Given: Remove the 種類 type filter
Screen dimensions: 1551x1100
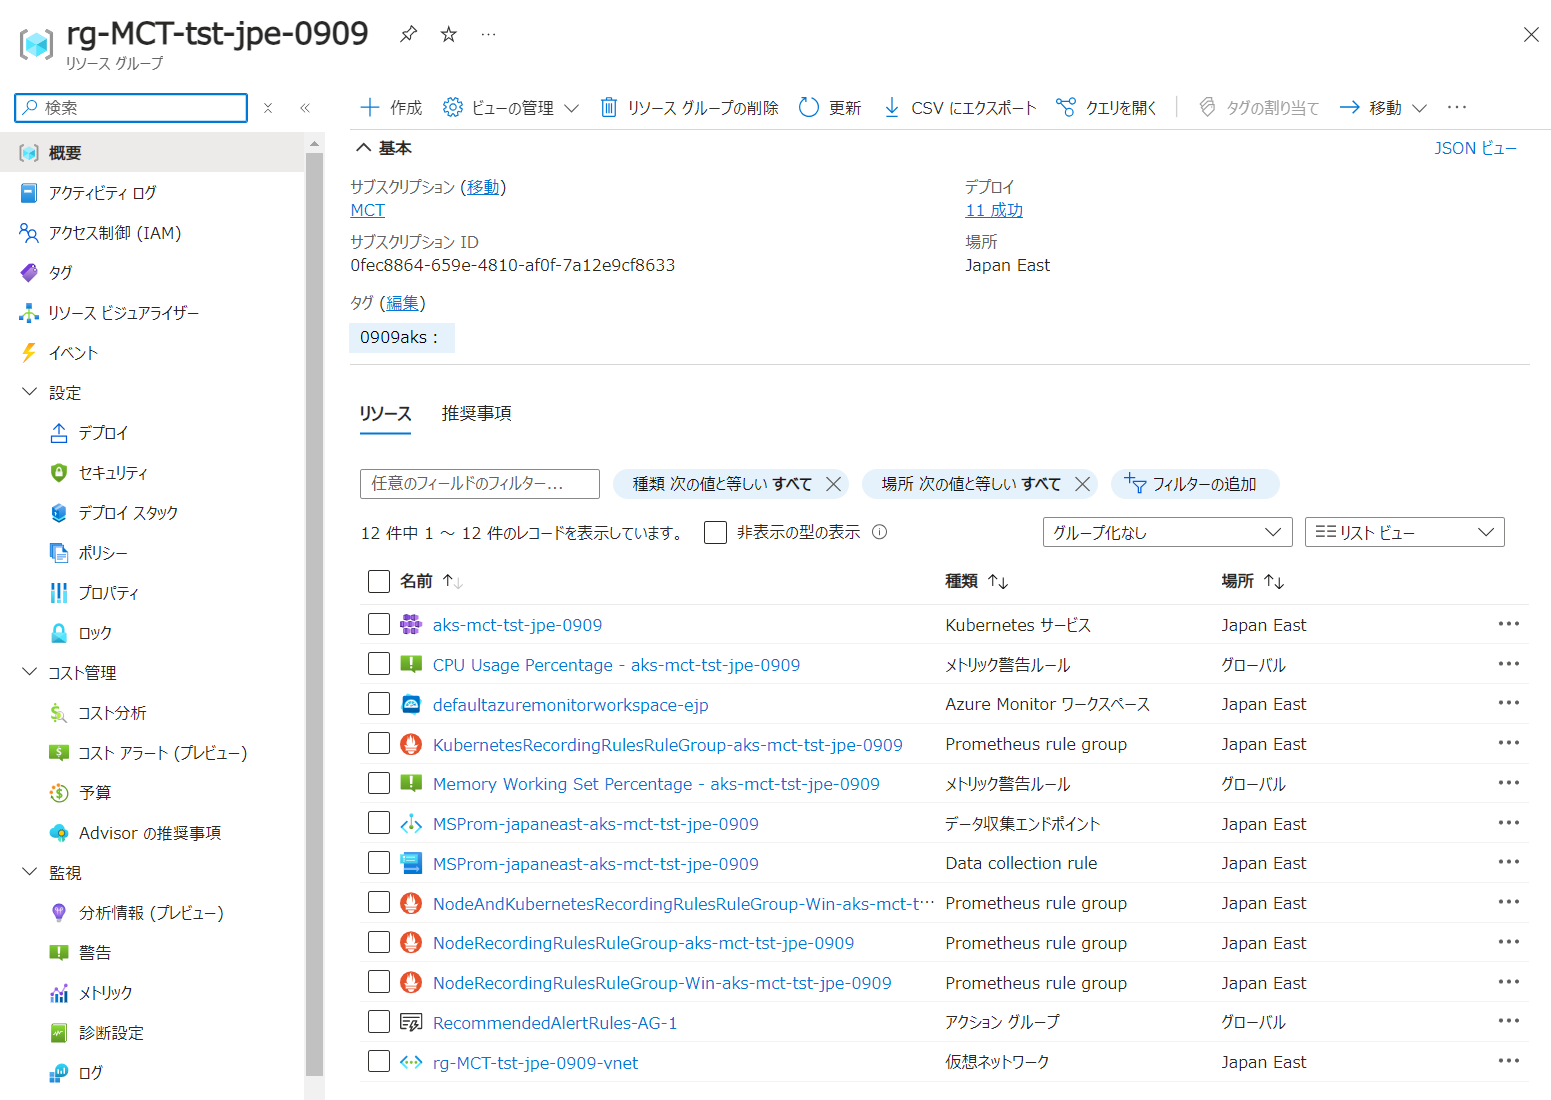Looking at the screenshot, I should [x=833, y=484].
